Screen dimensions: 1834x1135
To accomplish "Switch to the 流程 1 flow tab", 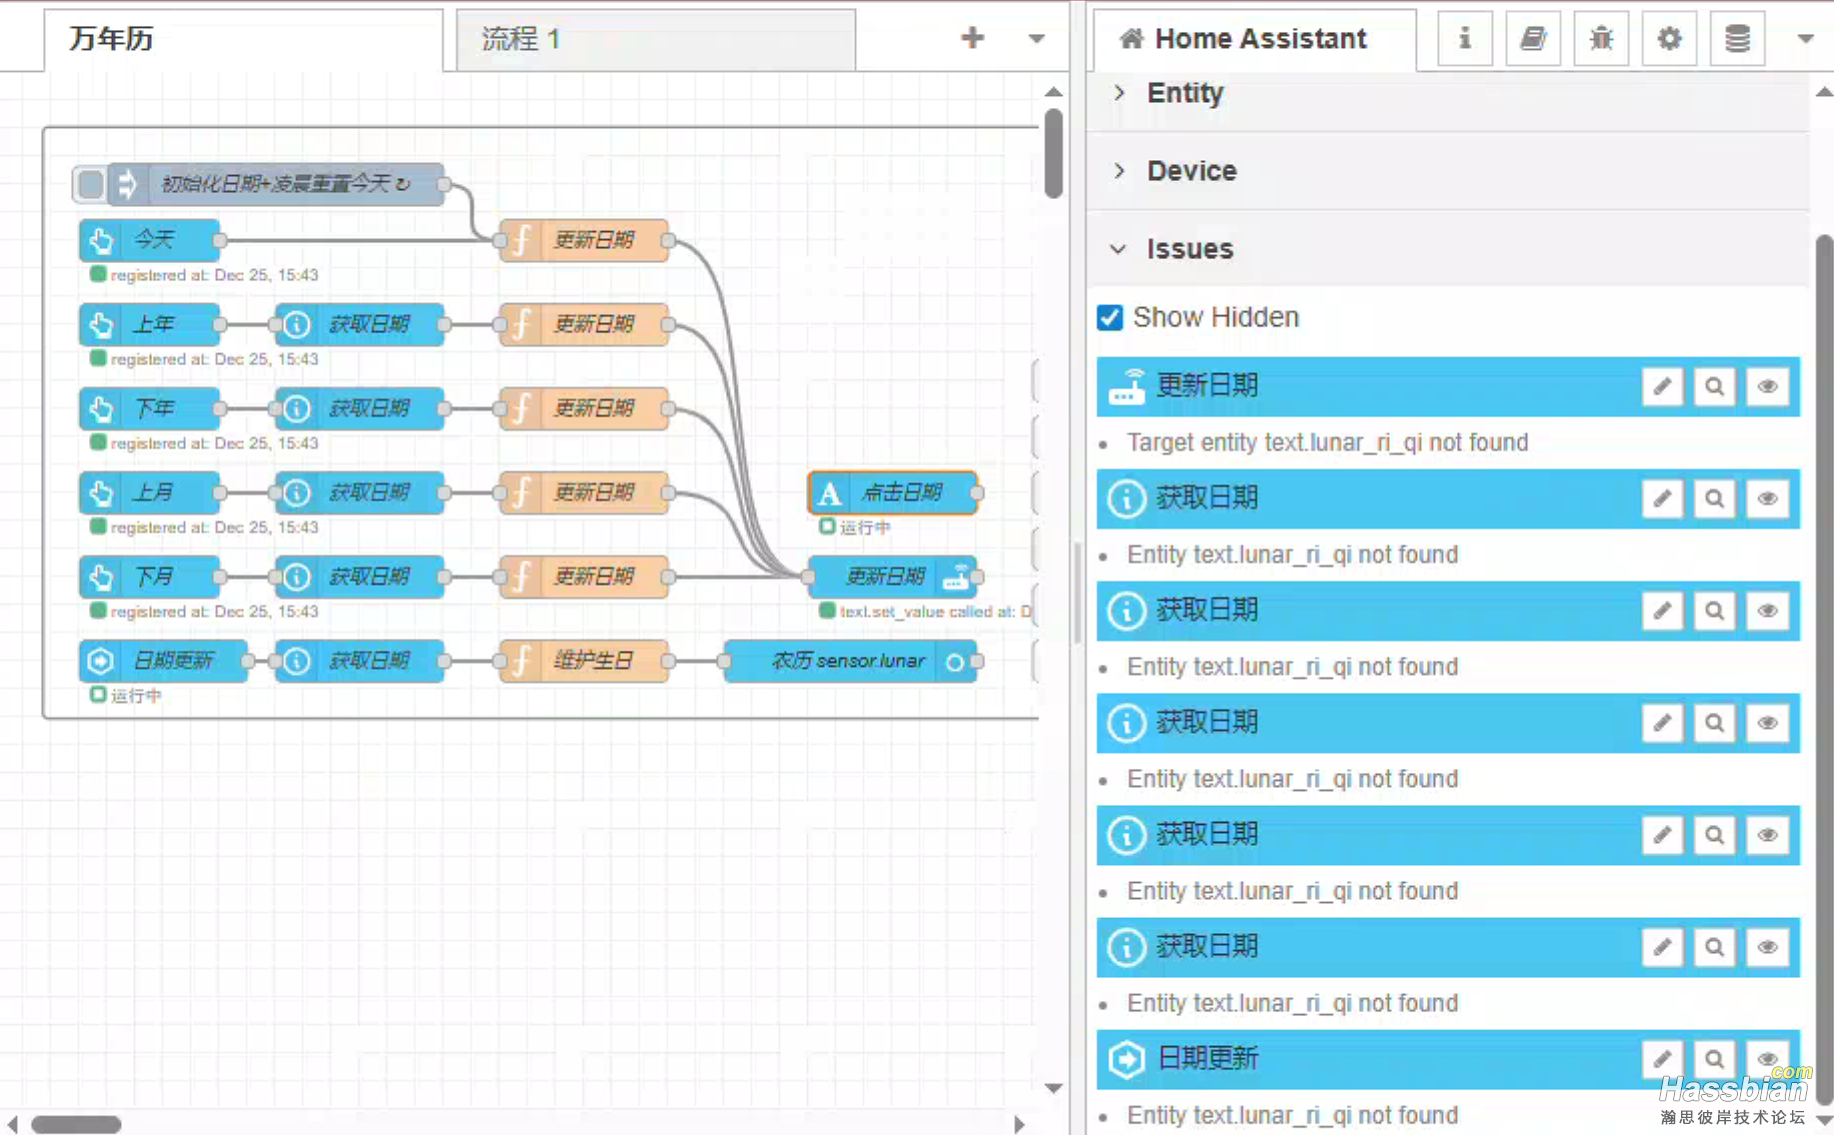I will coord(655,39).
